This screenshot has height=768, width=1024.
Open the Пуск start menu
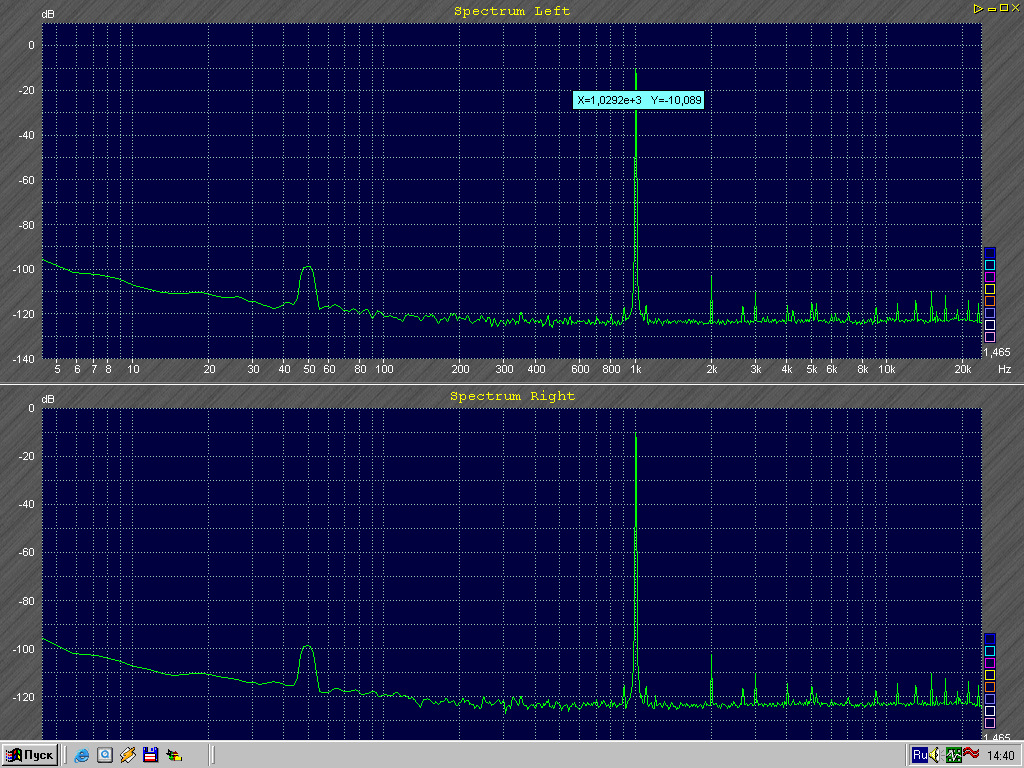(31, 755)
